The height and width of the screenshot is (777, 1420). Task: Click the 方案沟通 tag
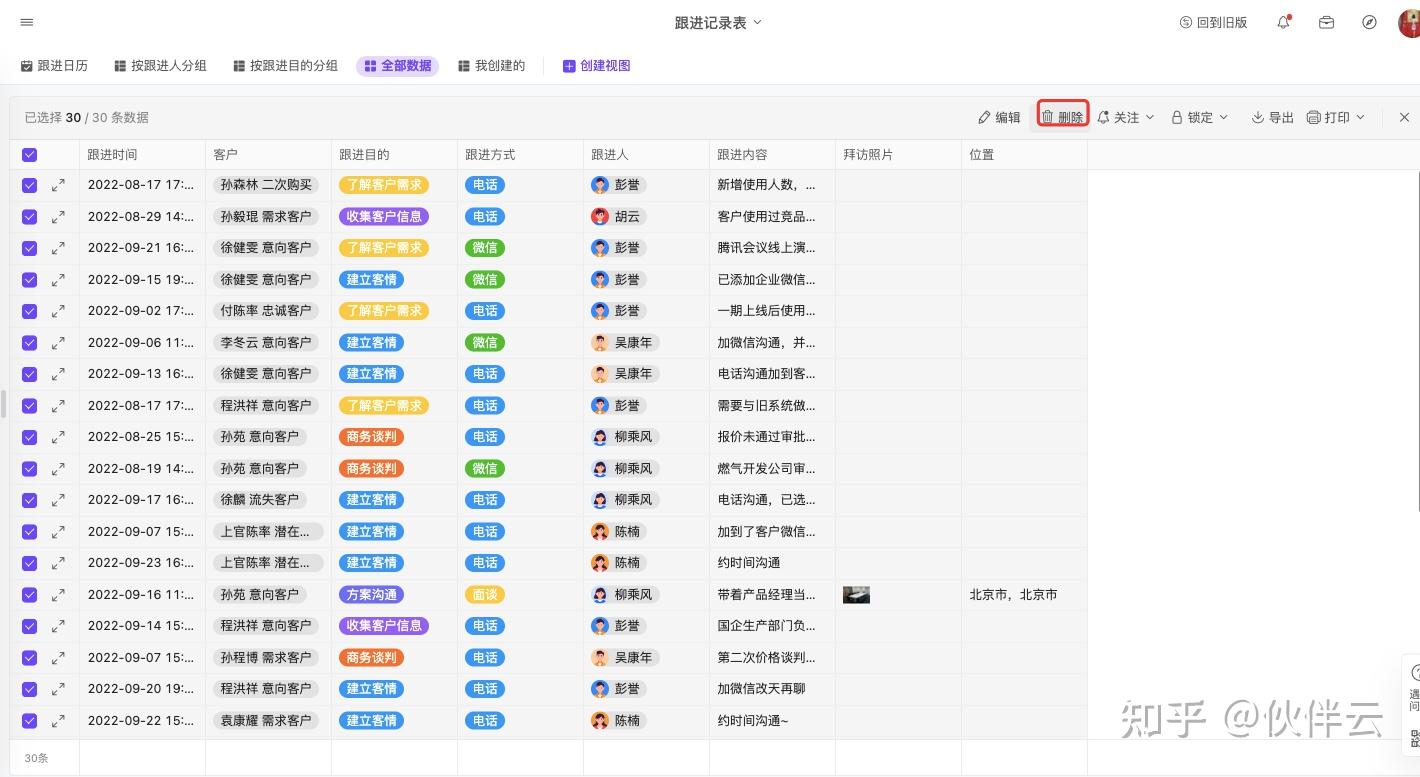click(371, 594)
